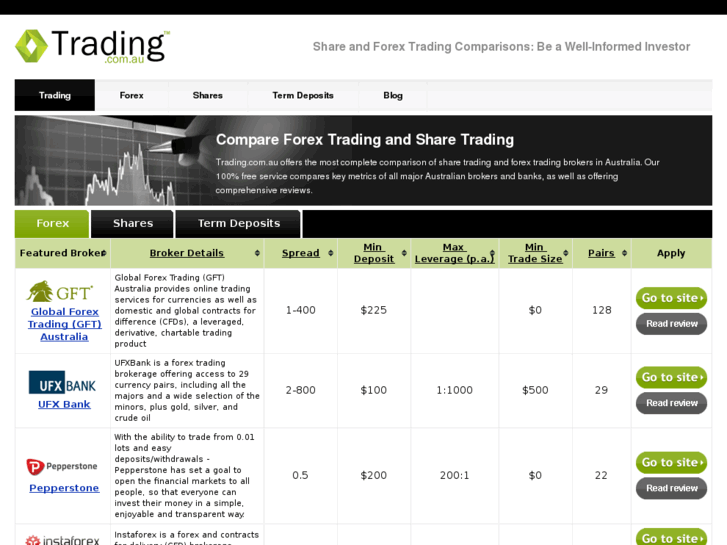
Task: Sort table by Pairs header
Action: (x=601, y=253)
